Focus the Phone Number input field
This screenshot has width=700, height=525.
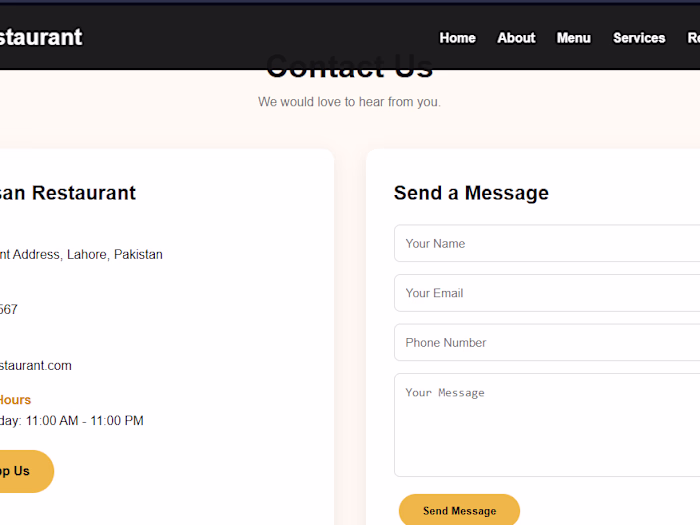[547, 342]
